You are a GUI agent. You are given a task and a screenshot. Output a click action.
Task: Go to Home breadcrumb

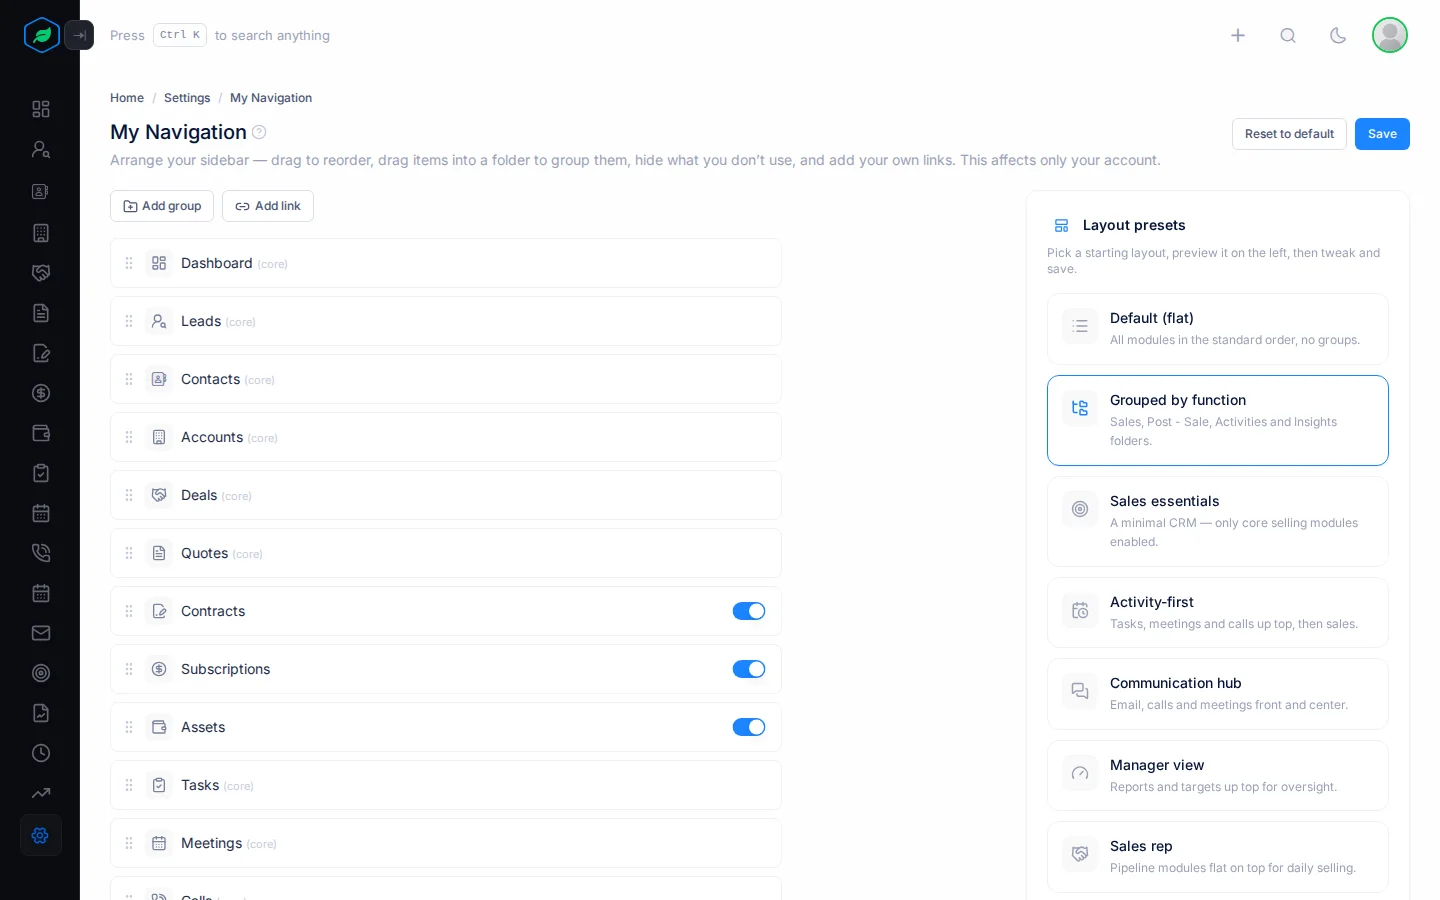coord(127,98)
